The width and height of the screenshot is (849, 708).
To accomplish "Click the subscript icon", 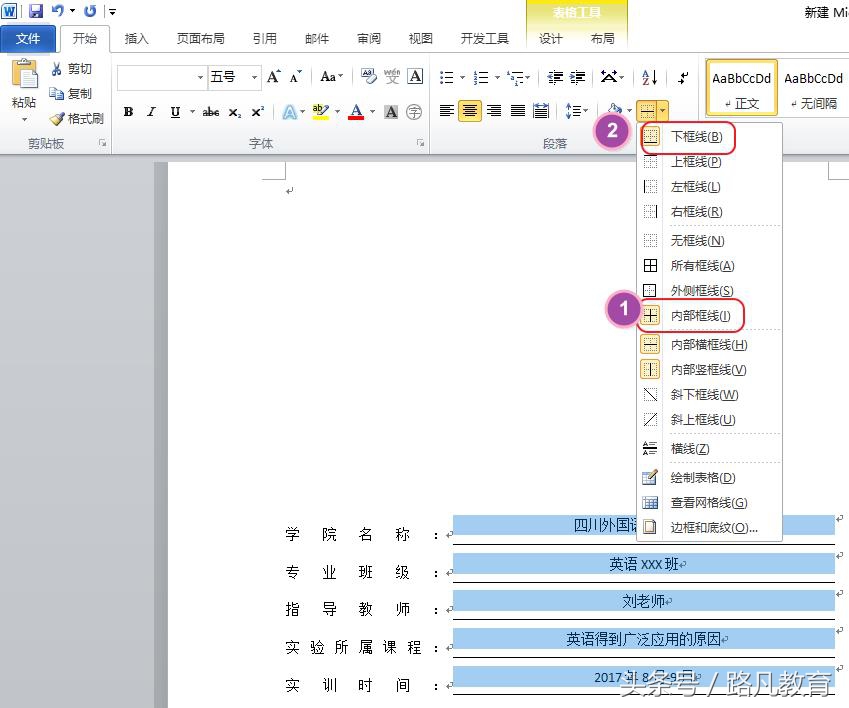I will (233, 112).
